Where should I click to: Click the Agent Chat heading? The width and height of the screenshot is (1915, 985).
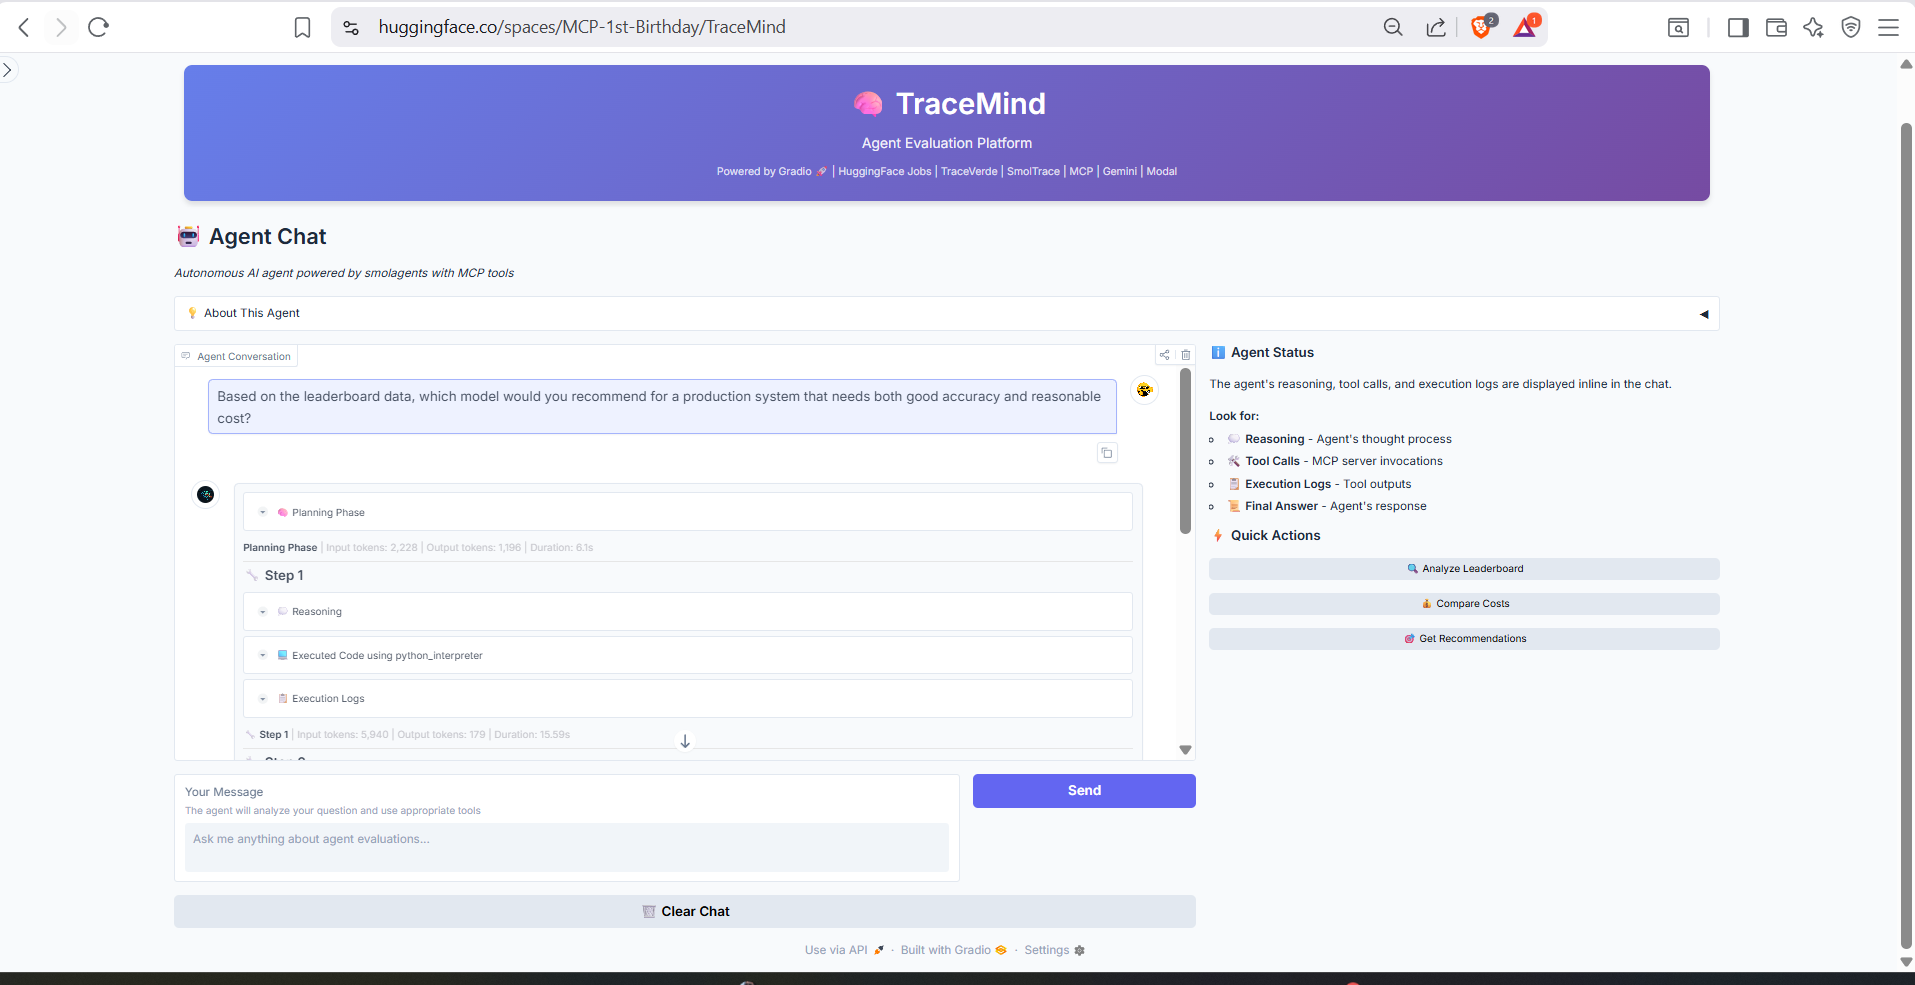pyautogui.click(x=267, y=237)
